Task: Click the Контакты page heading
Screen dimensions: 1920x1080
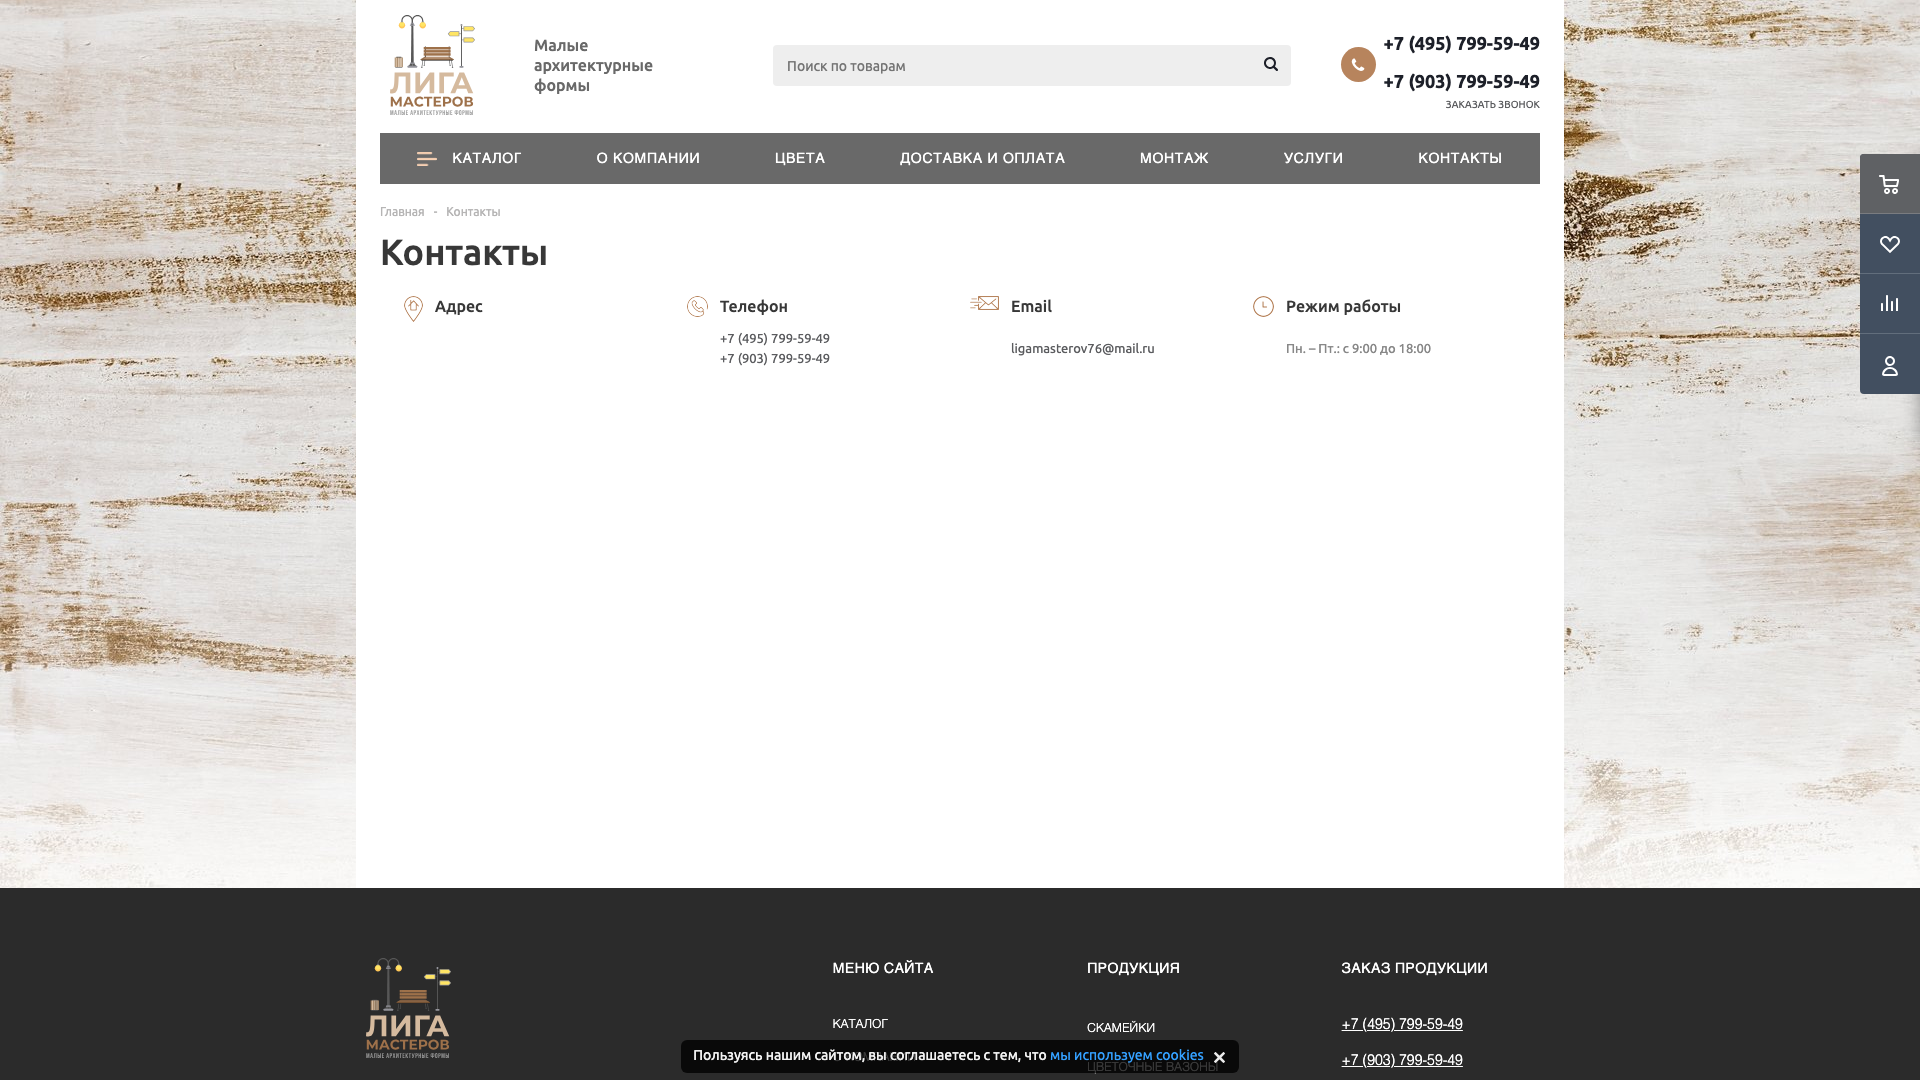Action: pyautogui.click(x=464, y=252)
